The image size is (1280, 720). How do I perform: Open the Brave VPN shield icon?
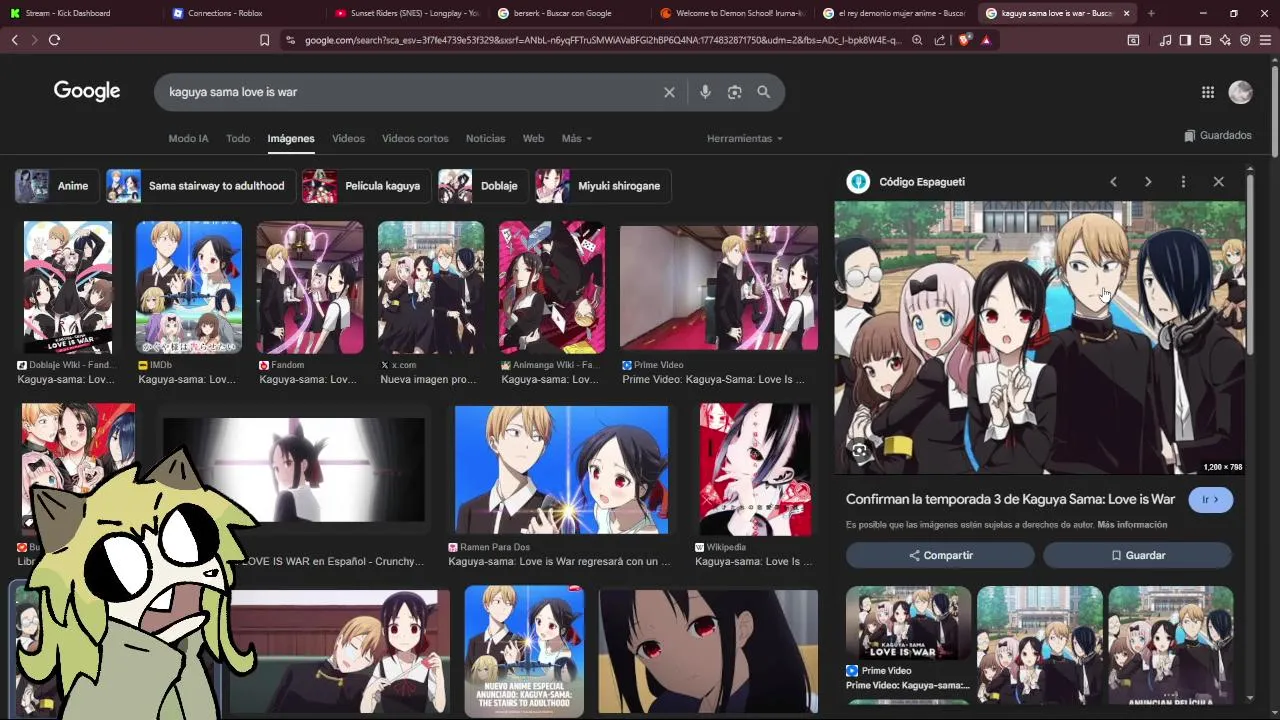point(1245,40)
